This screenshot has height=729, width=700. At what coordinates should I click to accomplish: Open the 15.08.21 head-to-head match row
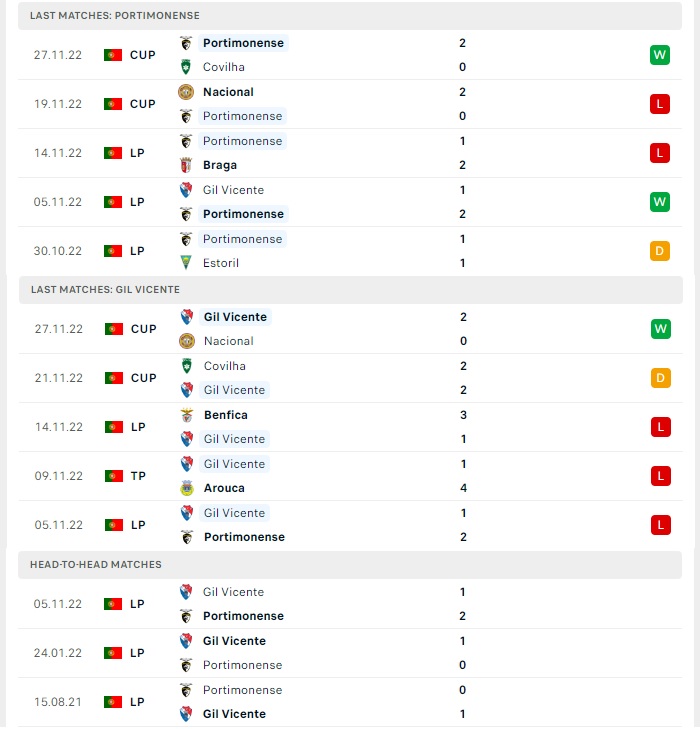(350, 702)
